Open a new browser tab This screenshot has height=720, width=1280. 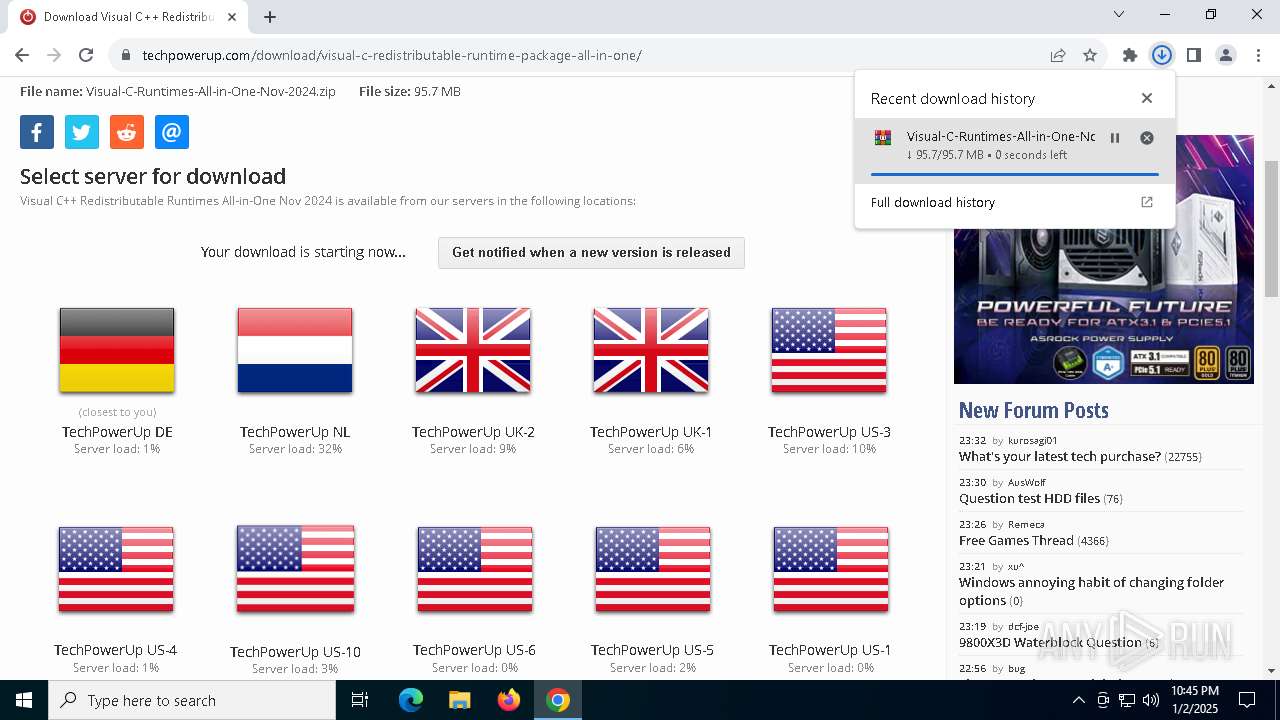point(270,16)
